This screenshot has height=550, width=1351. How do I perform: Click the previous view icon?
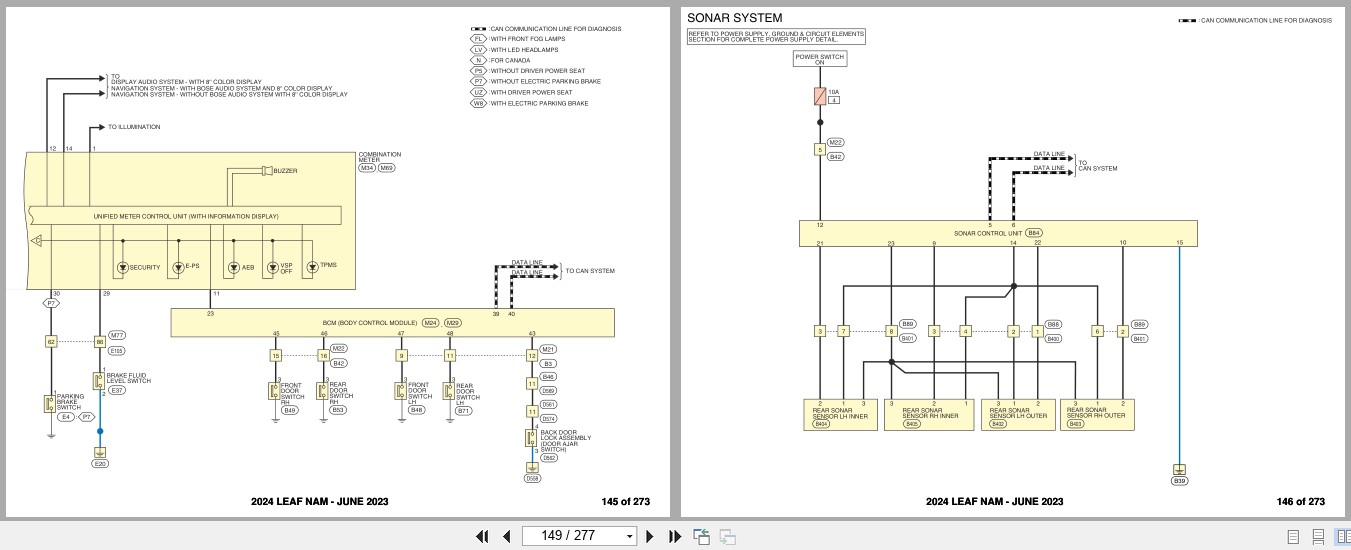[x=701, y=536]
